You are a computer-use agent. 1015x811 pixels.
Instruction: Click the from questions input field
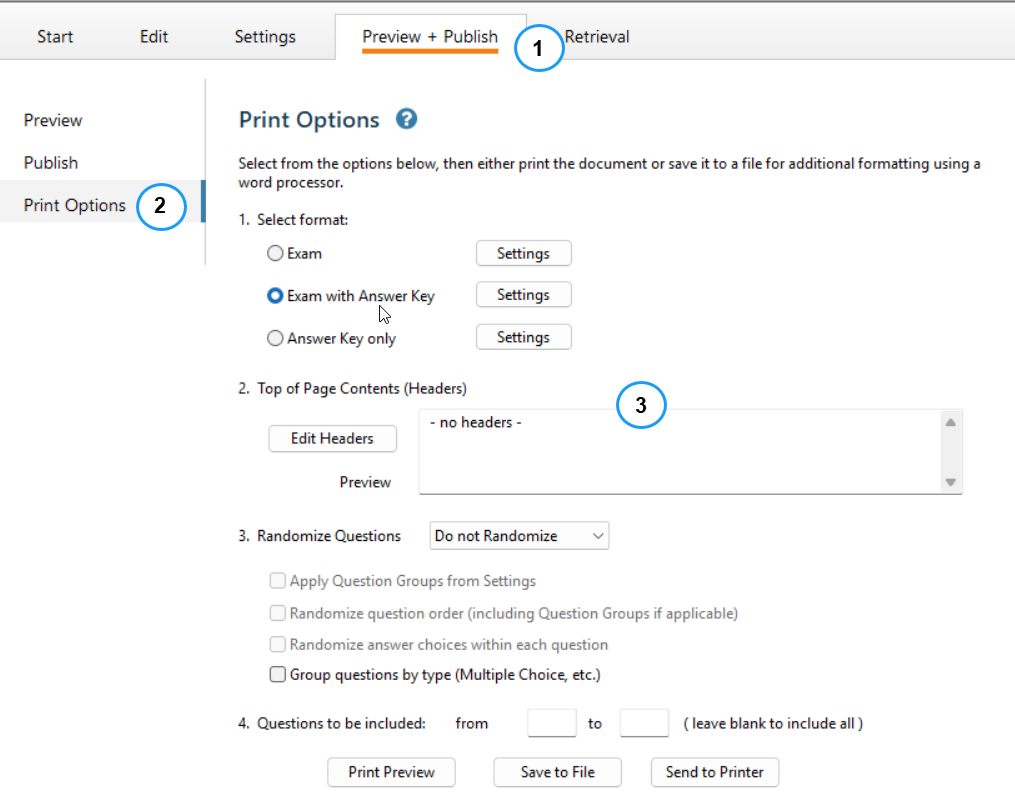(x=551, y=722)
